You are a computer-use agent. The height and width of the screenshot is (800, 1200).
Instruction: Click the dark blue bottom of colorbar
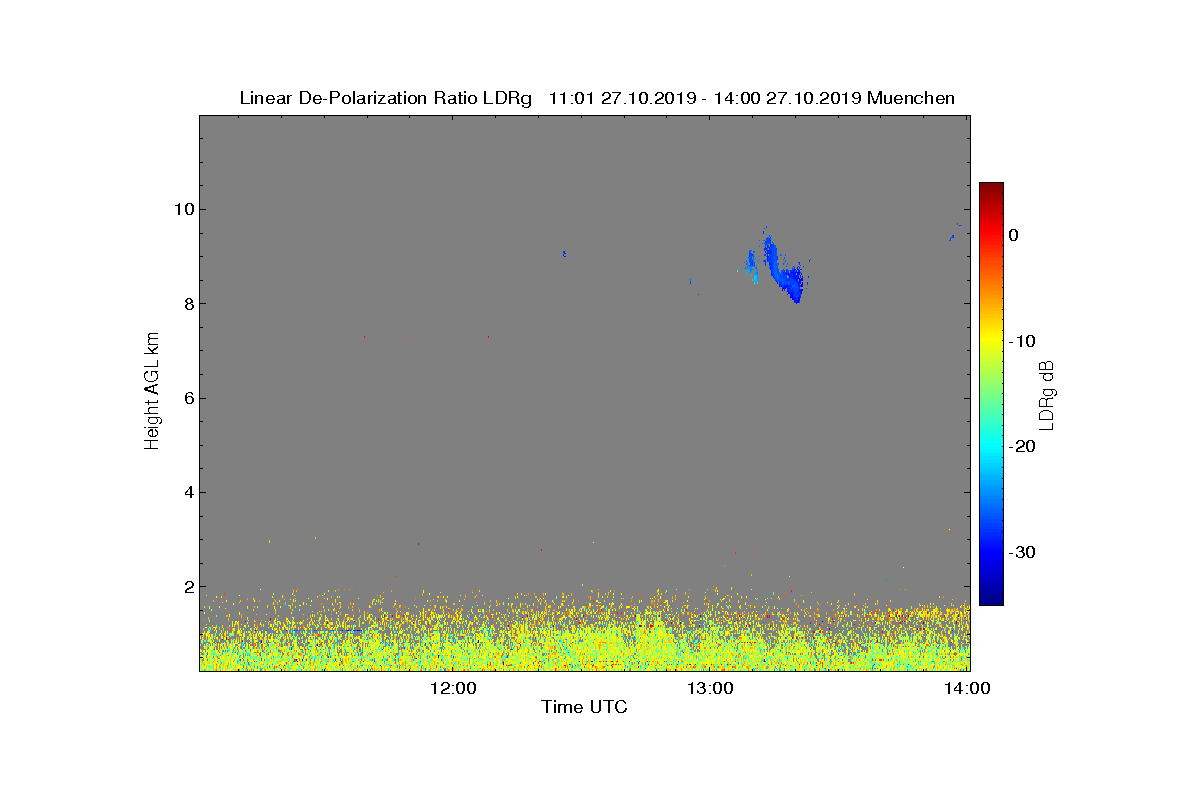991,596
